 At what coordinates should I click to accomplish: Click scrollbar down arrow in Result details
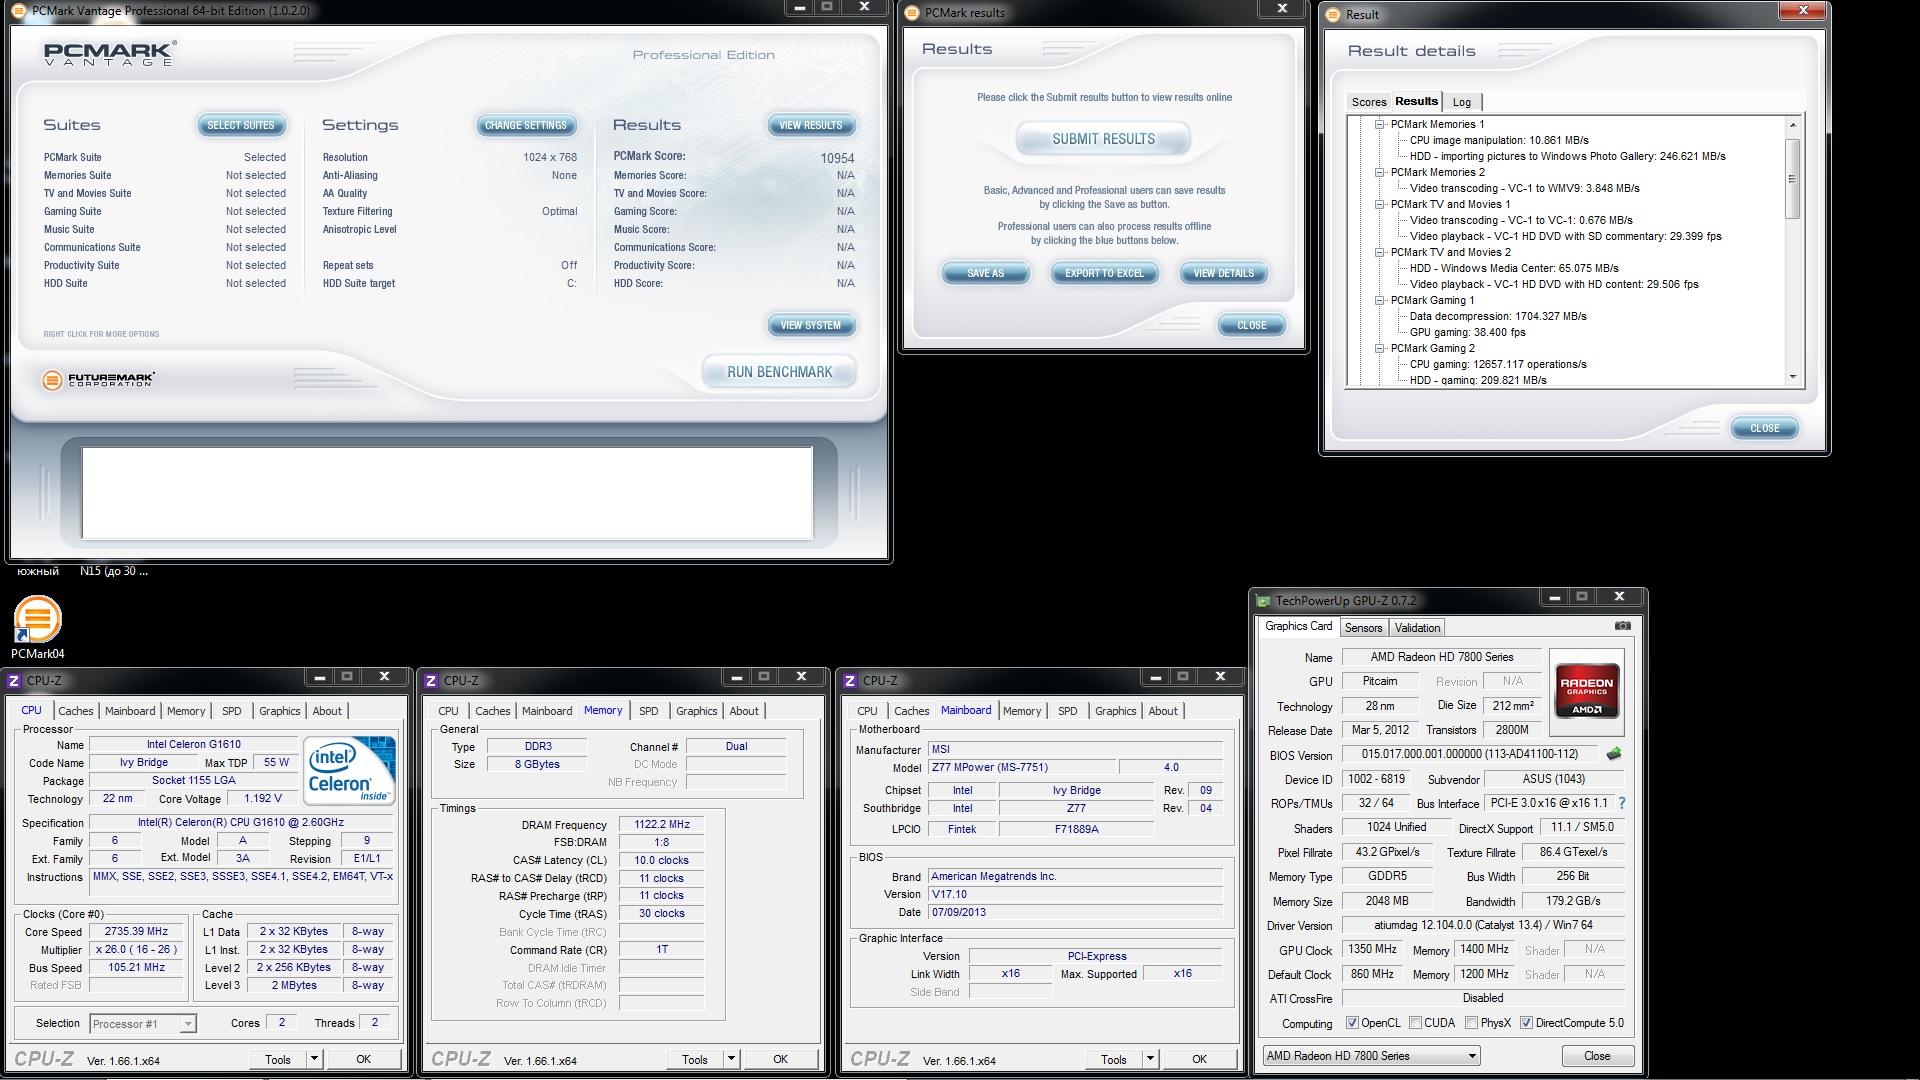[1792, 377]
